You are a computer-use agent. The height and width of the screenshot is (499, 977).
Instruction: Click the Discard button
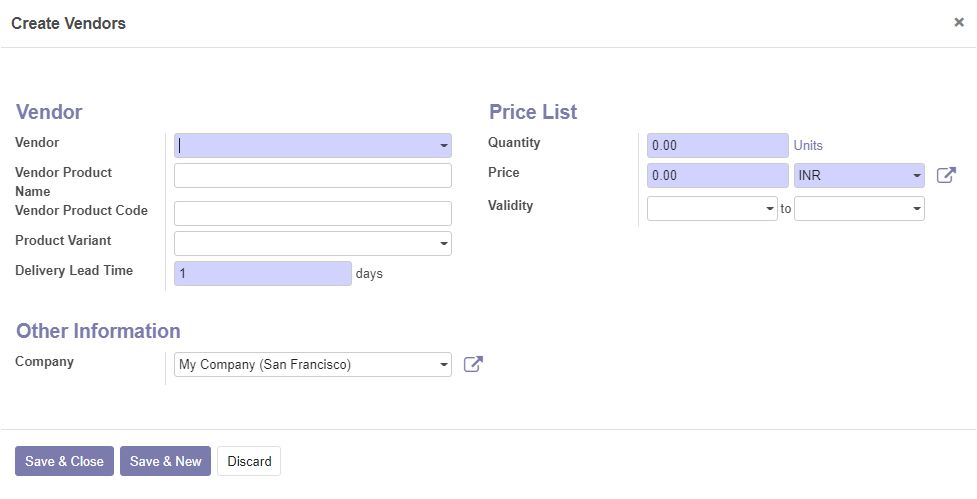click(249, 461)
